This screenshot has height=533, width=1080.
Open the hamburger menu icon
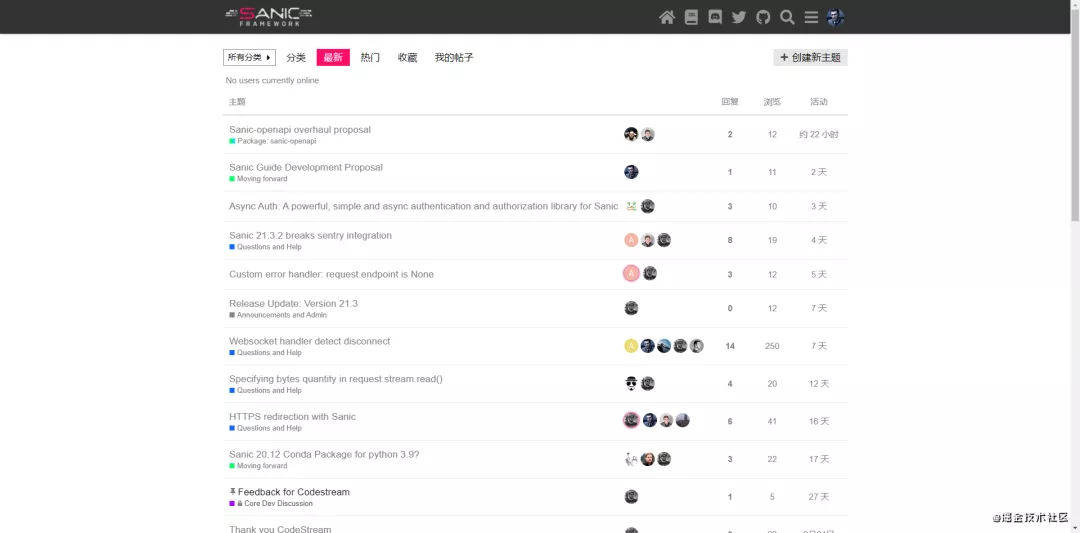click(811, 17)
